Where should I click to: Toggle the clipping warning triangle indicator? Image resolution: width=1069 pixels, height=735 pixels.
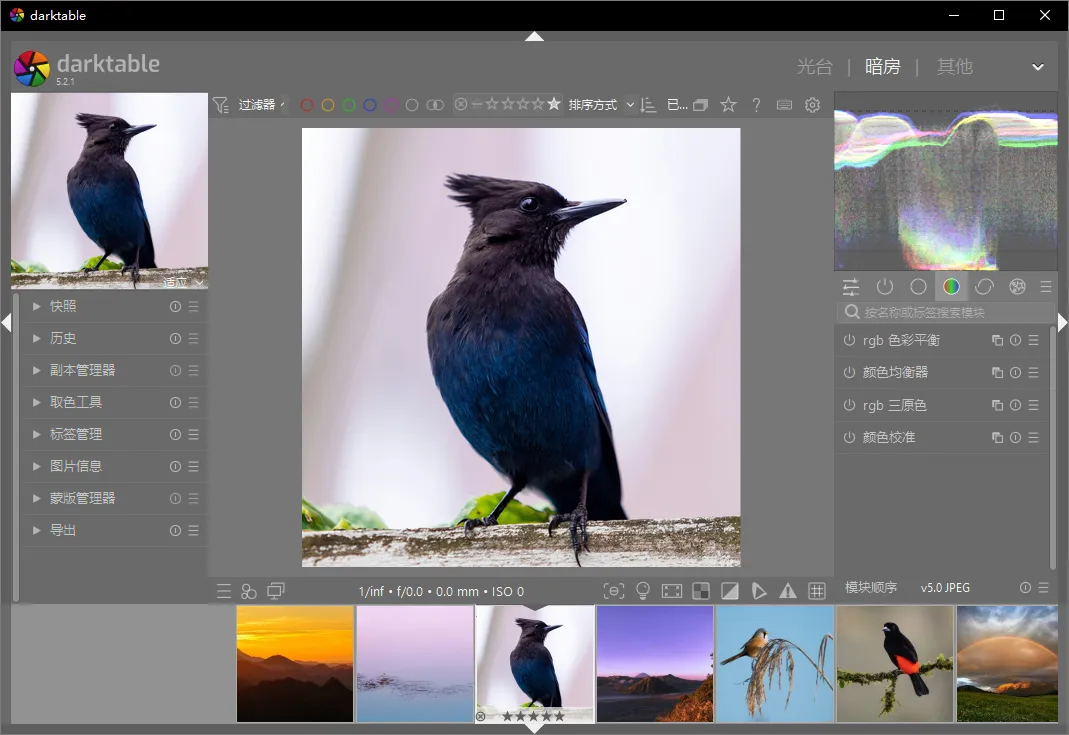pyautogui.click(x=788, y=591)
